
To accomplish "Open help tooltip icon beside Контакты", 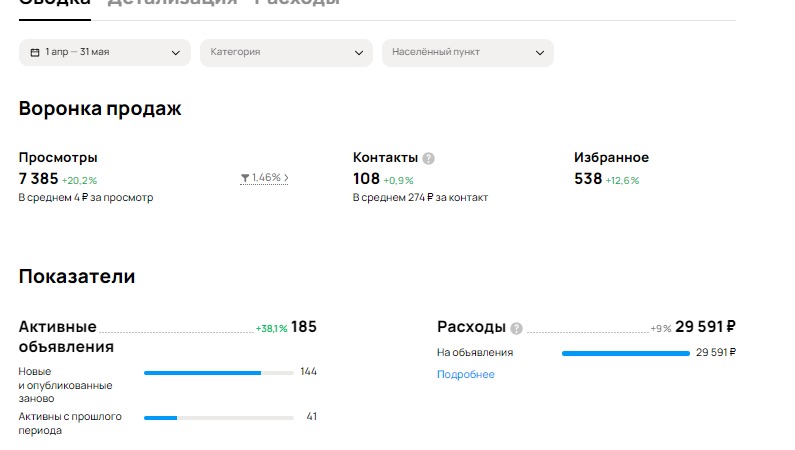I will (x=429, y=158).
